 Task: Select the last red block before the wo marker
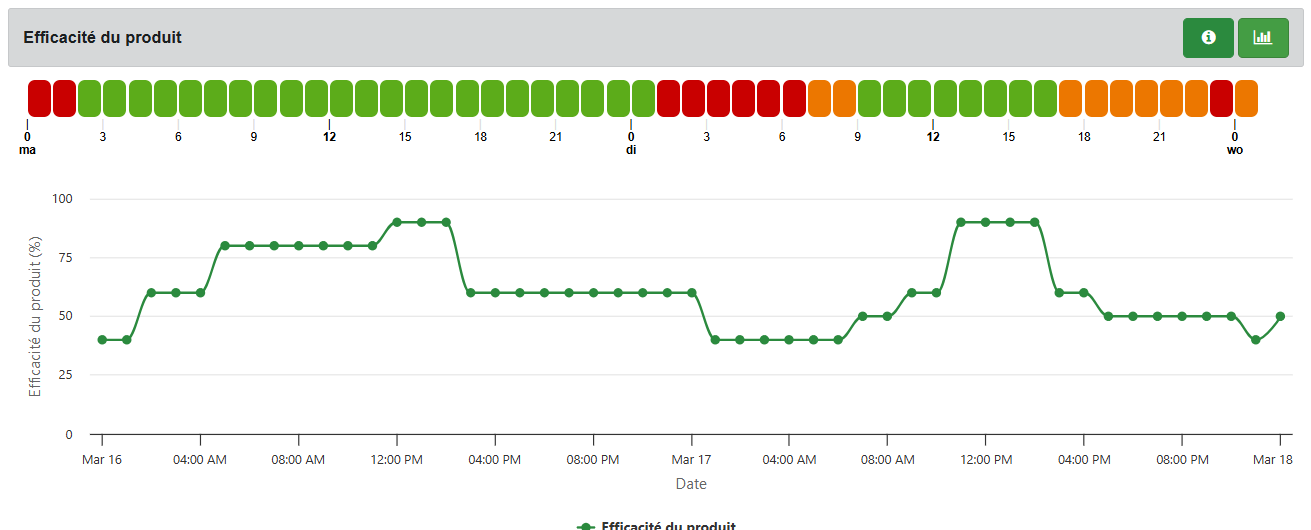1221,98
